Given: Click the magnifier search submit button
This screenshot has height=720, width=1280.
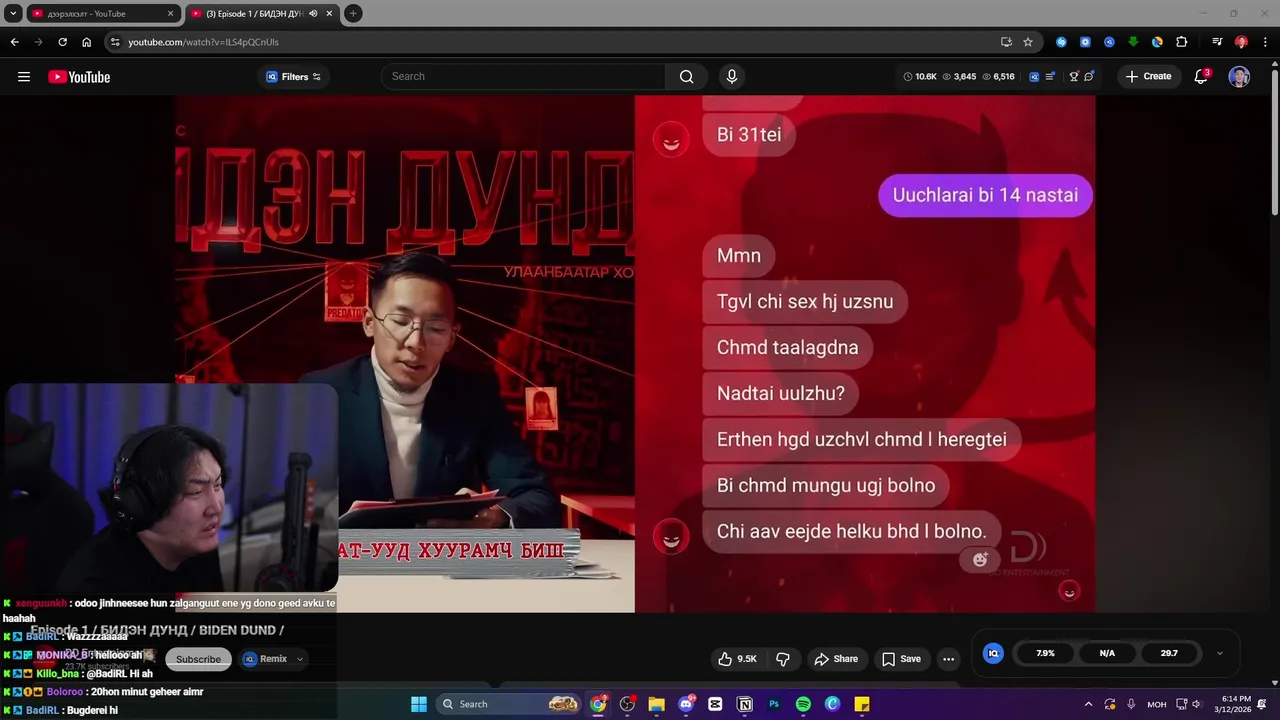Looking at the screenshot, I should [686, 76].
